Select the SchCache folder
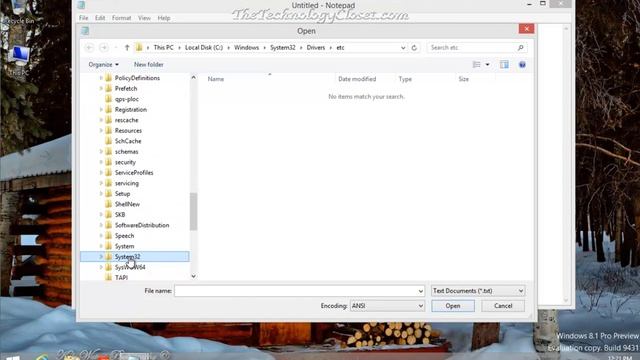 tap(128, 141)
